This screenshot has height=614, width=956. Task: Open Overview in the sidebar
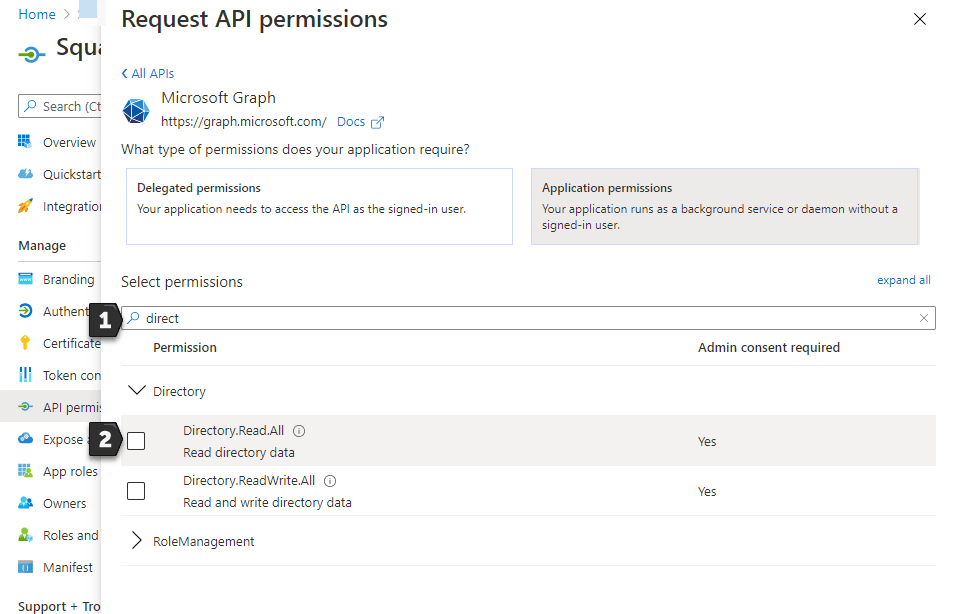[69, 143]
